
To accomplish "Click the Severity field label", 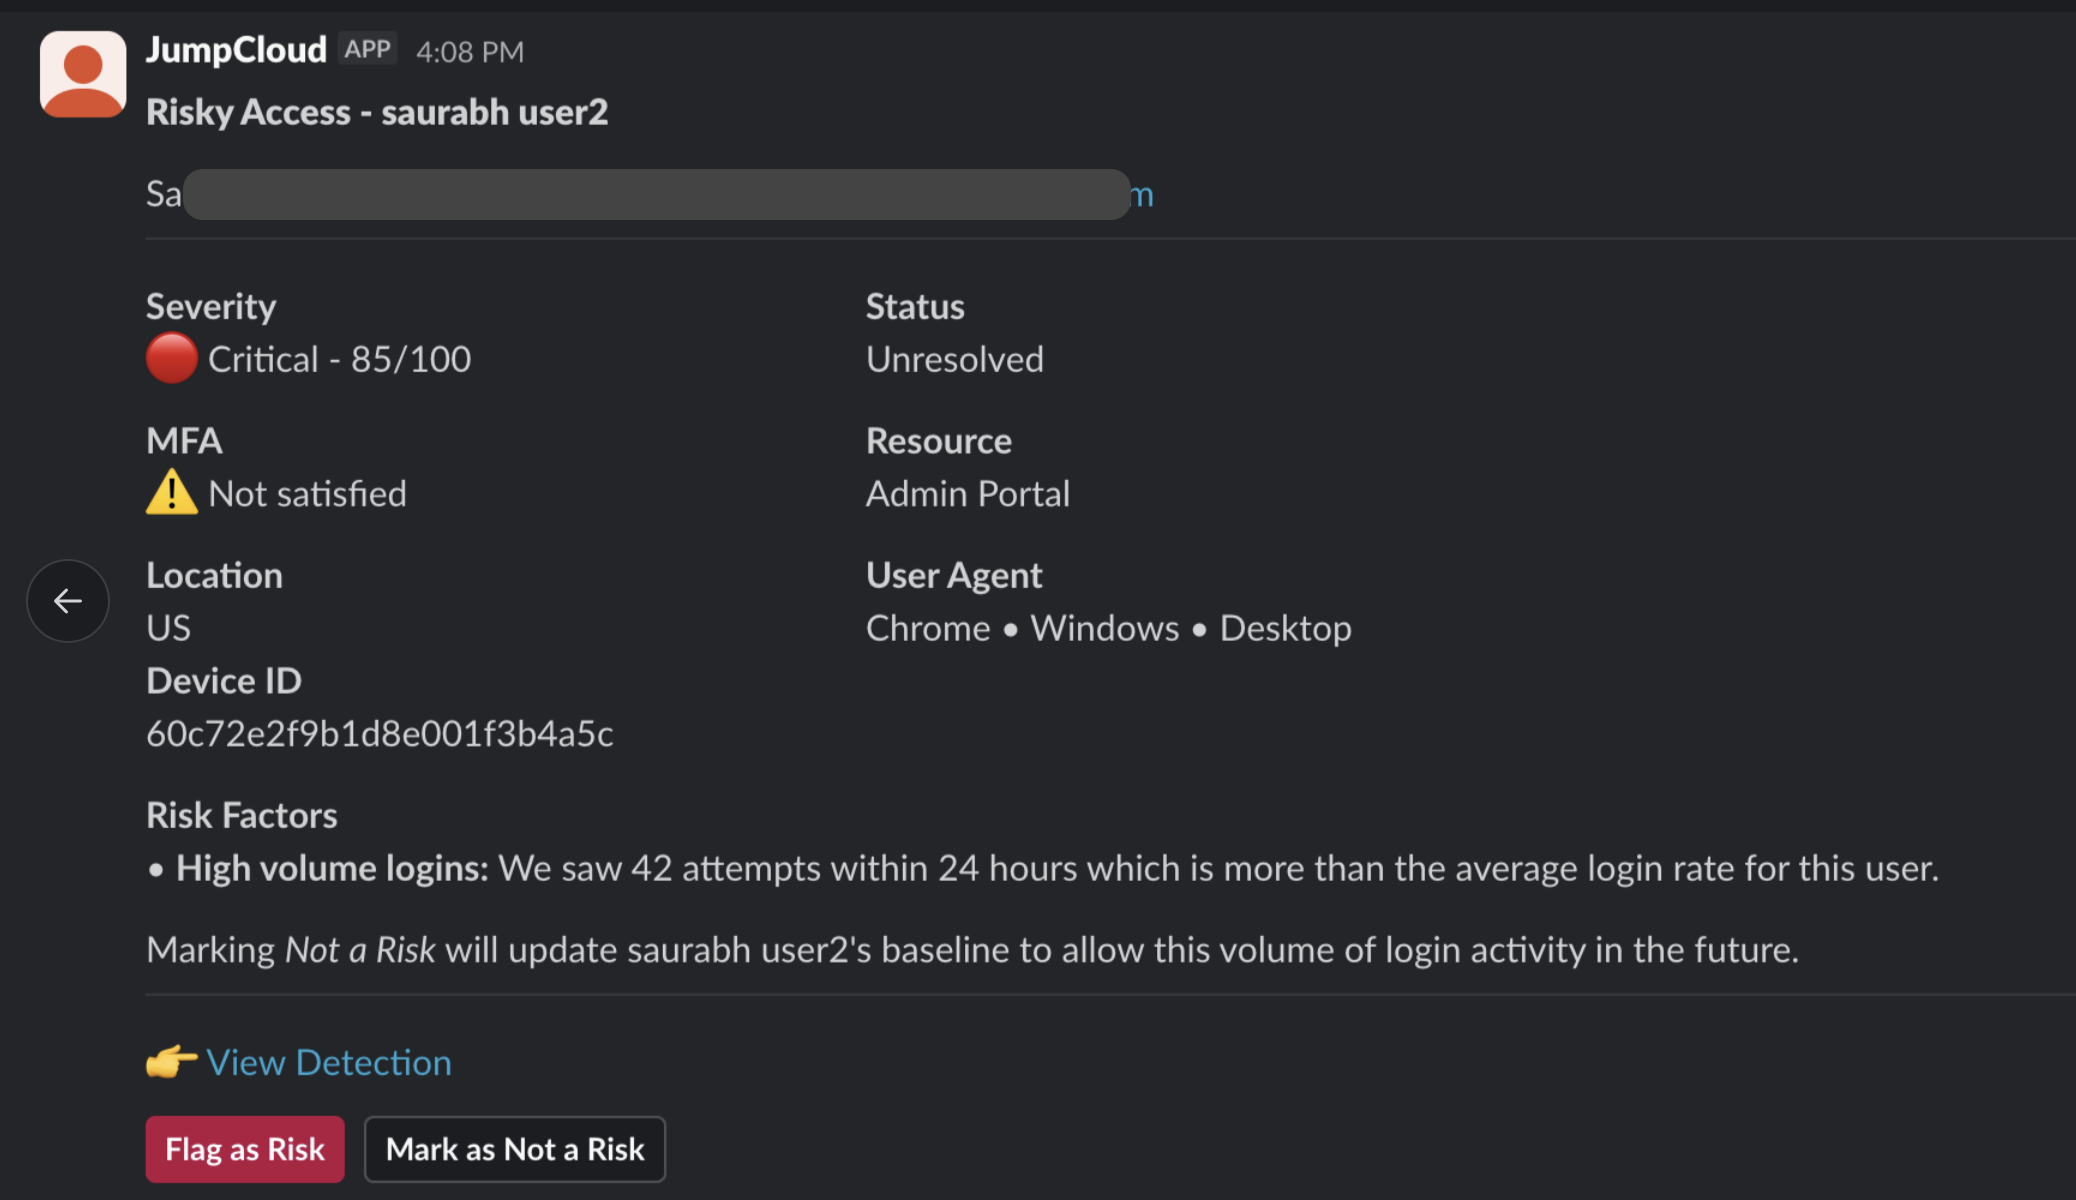I will pyautogui.click(x=211, y=306).
